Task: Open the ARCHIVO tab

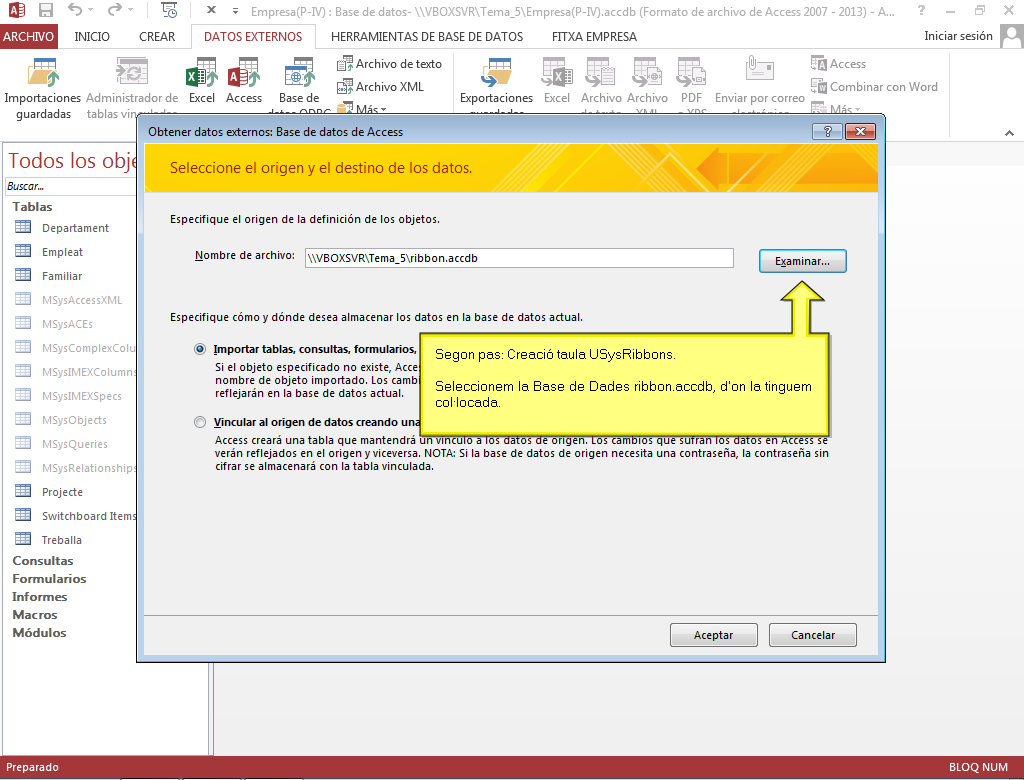Action: (29, 37)
